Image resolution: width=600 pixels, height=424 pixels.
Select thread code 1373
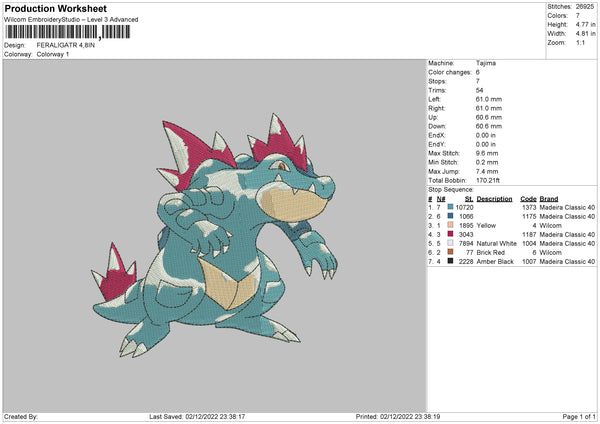tap(529, 207)
